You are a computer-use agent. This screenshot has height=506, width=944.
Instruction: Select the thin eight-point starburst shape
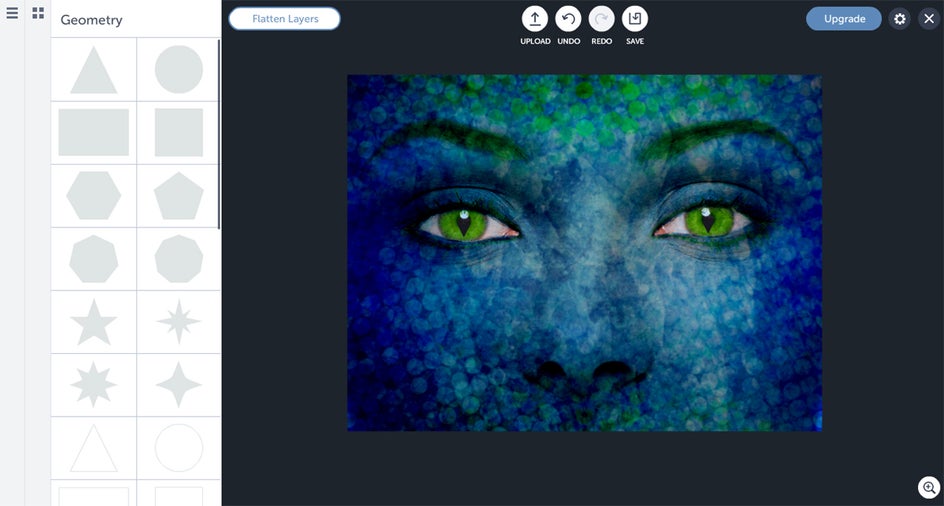(179, 322)
